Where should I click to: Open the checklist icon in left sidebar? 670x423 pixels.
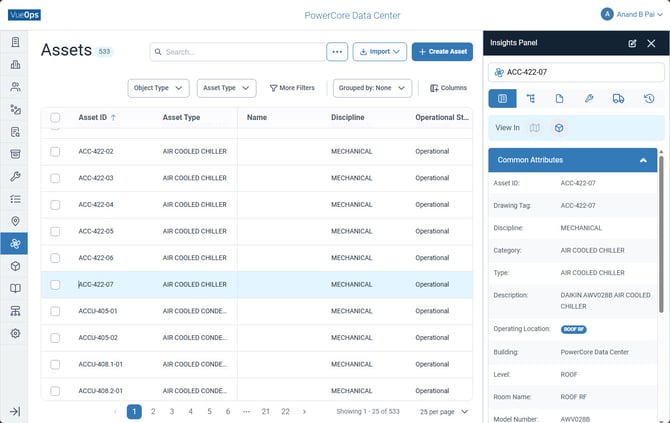coord(15,199)
